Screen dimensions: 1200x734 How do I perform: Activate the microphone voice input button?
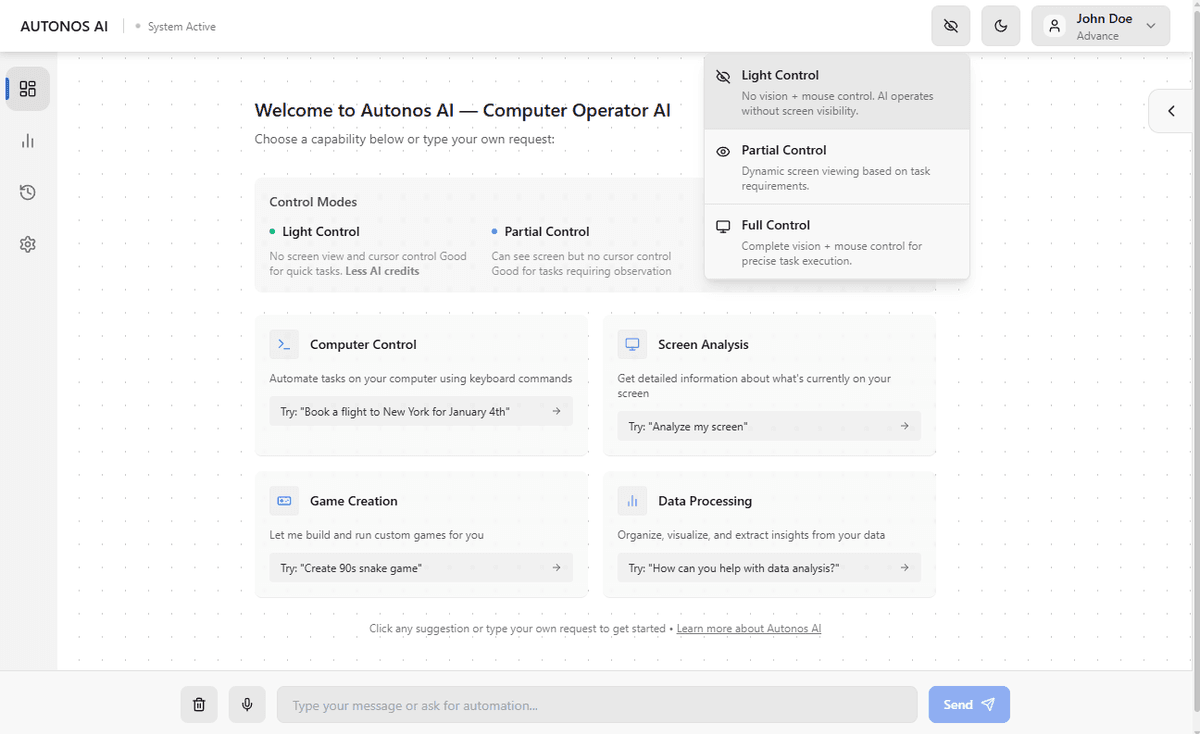247,705
